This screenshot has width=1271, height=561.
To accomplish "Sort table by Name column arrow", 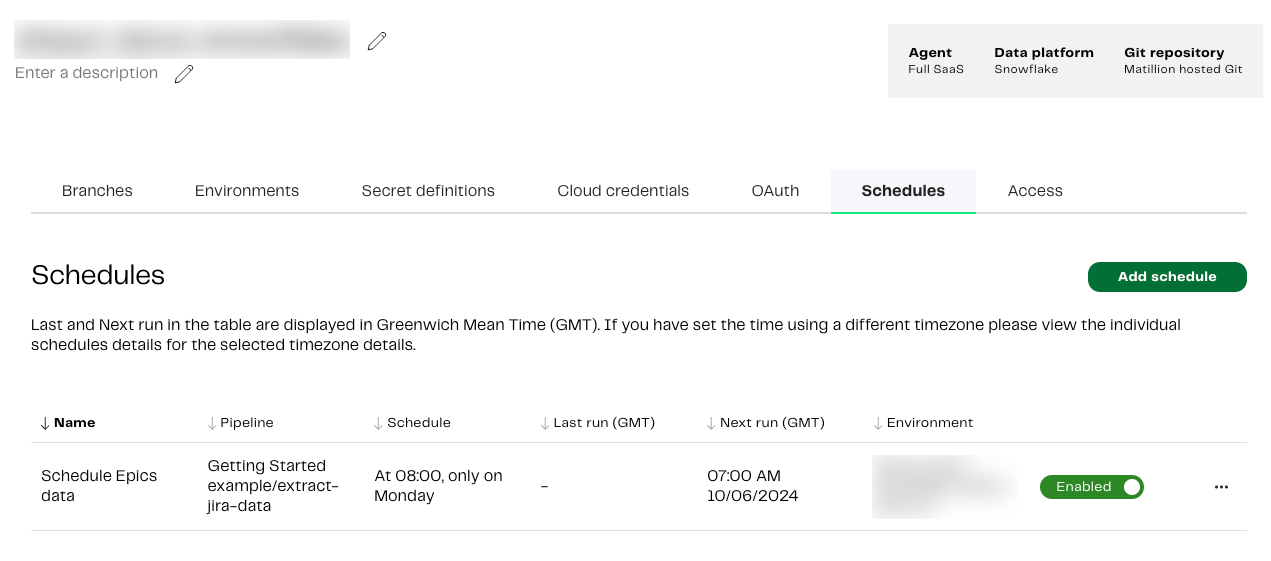I will click(45, 423).
